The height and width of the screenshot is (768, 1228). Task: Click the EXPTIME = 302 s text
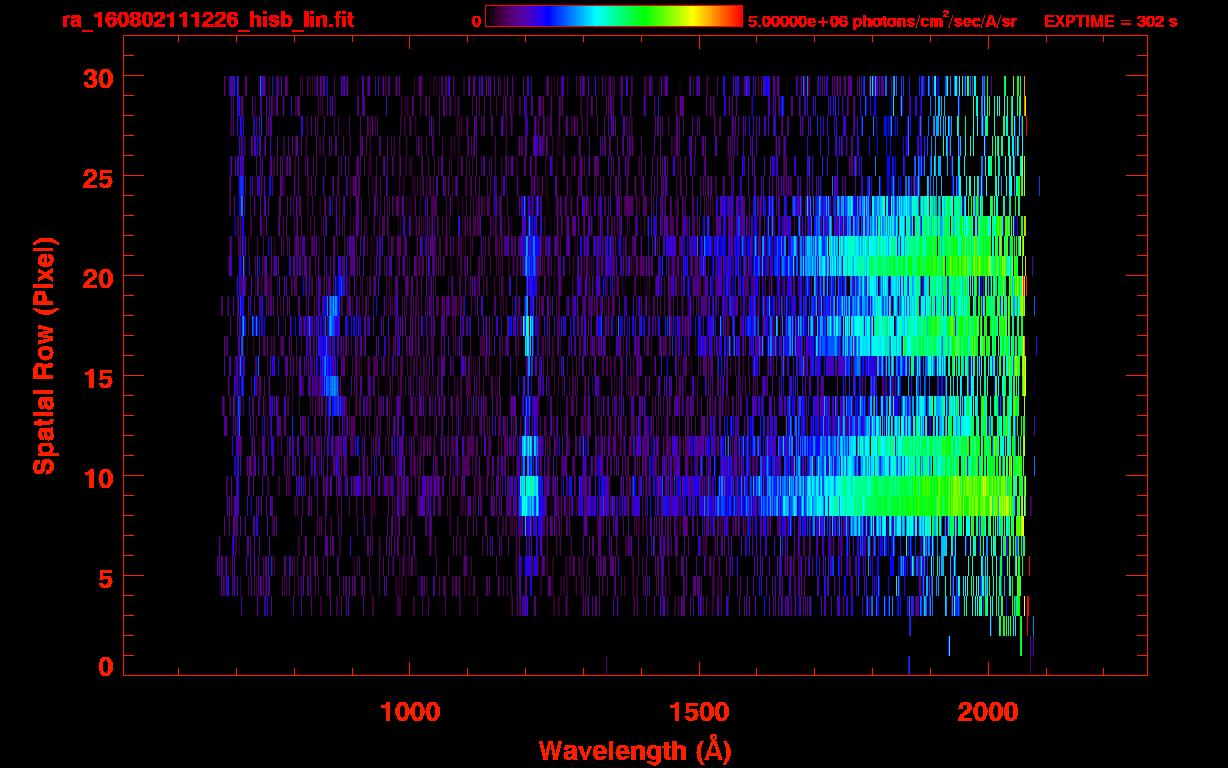(1110, 21)
